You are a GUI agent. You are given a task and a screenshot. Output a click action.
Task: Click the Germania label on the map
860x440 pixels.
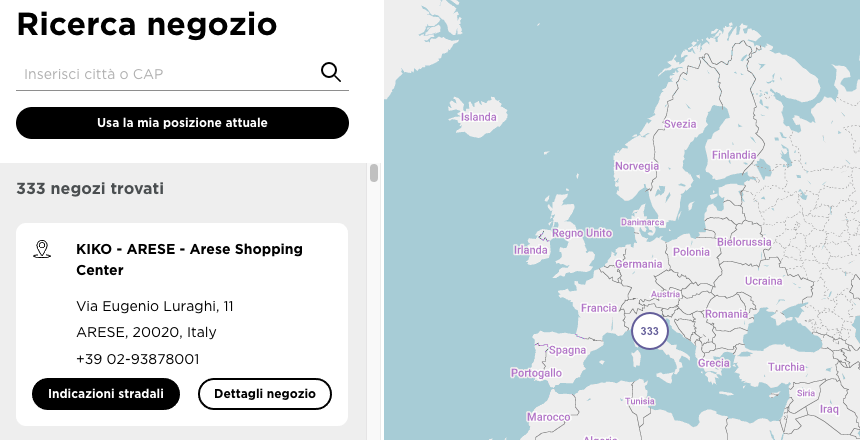[x=639, y=264]
